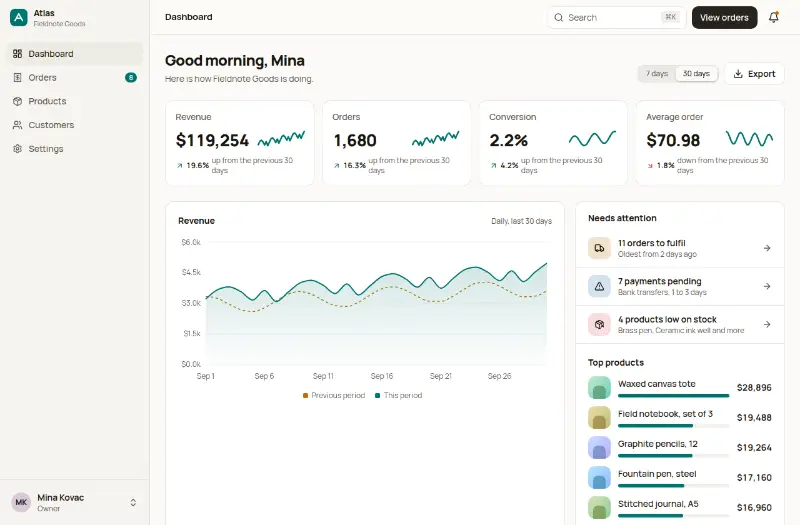Expand the Mina Kovac account switcher chevron
This screenshot has width=800, height=525.
(x=133, y=503)
